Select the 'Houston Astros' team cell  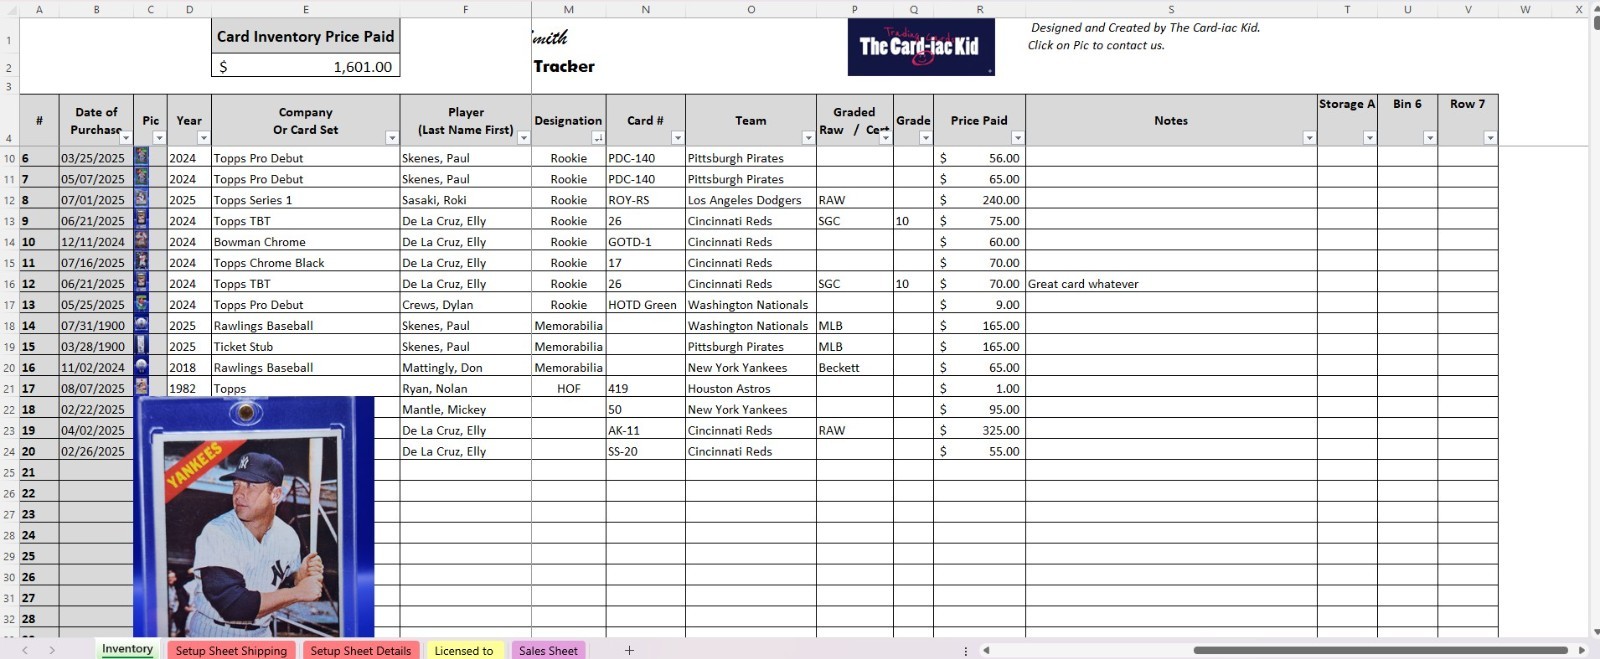[x=750, y=389]
